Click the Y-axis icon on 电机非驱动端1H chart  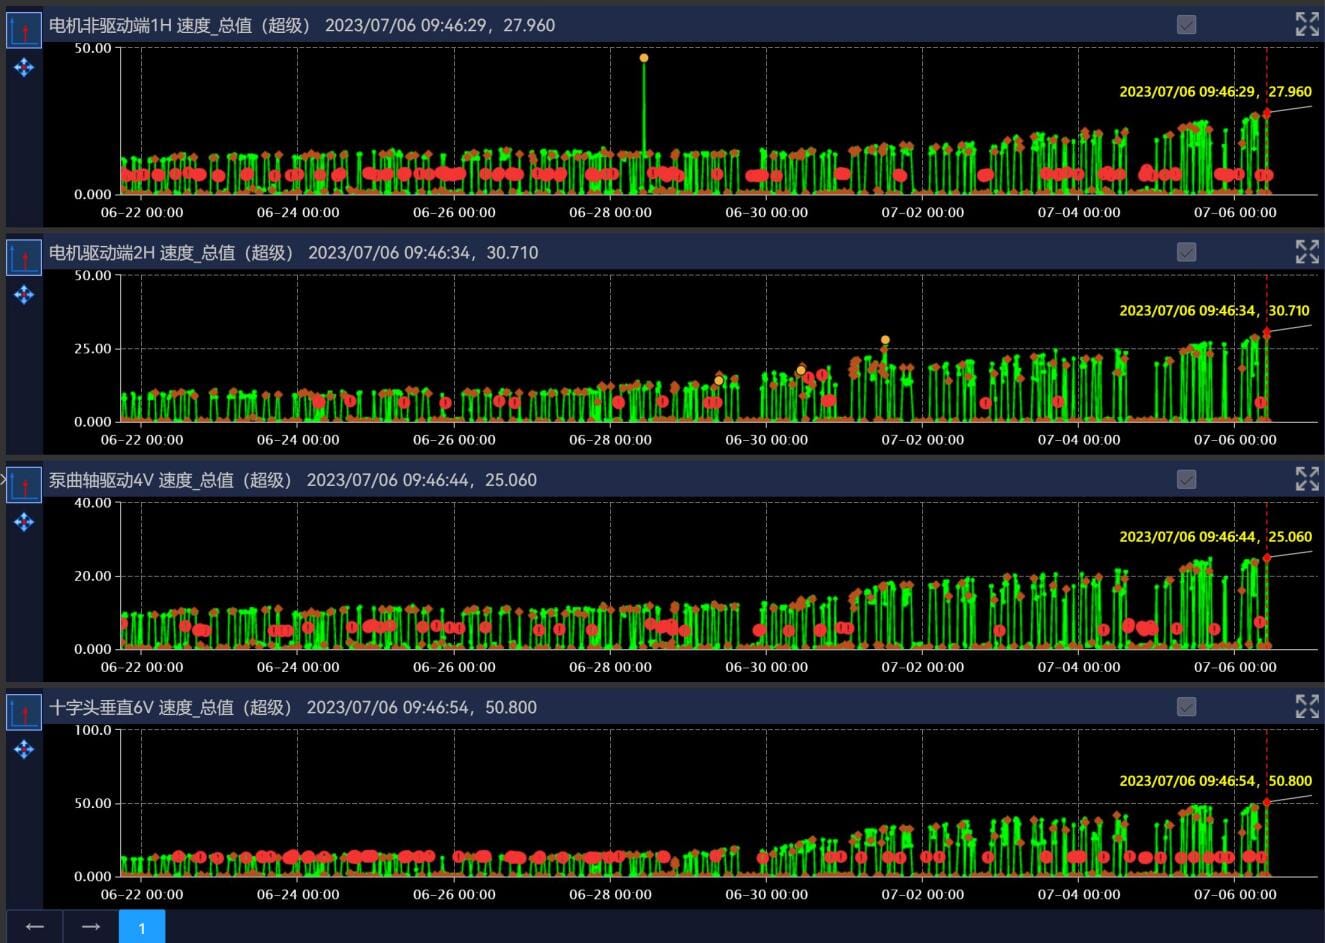[24, 30]
